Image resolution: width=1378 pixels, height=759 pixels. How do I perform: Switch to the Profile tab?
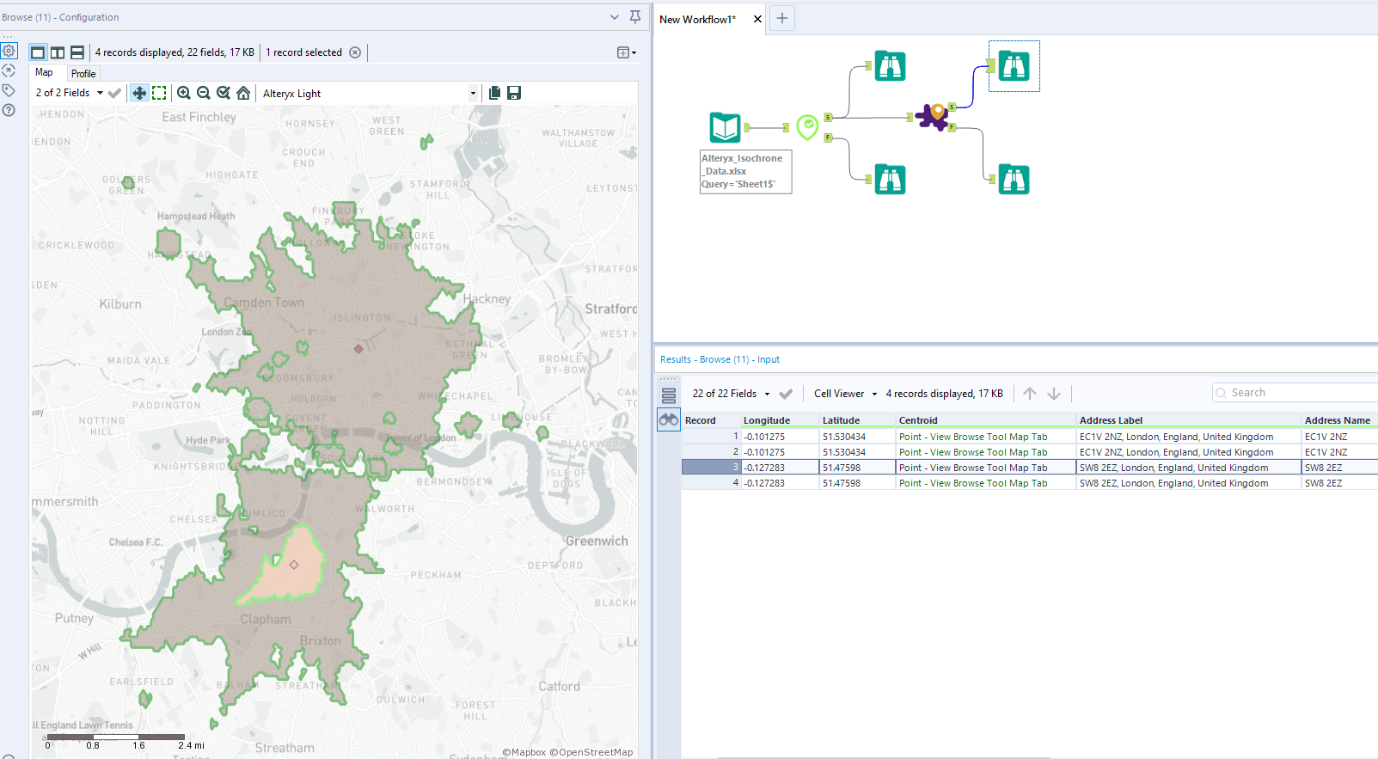[83, 73]
